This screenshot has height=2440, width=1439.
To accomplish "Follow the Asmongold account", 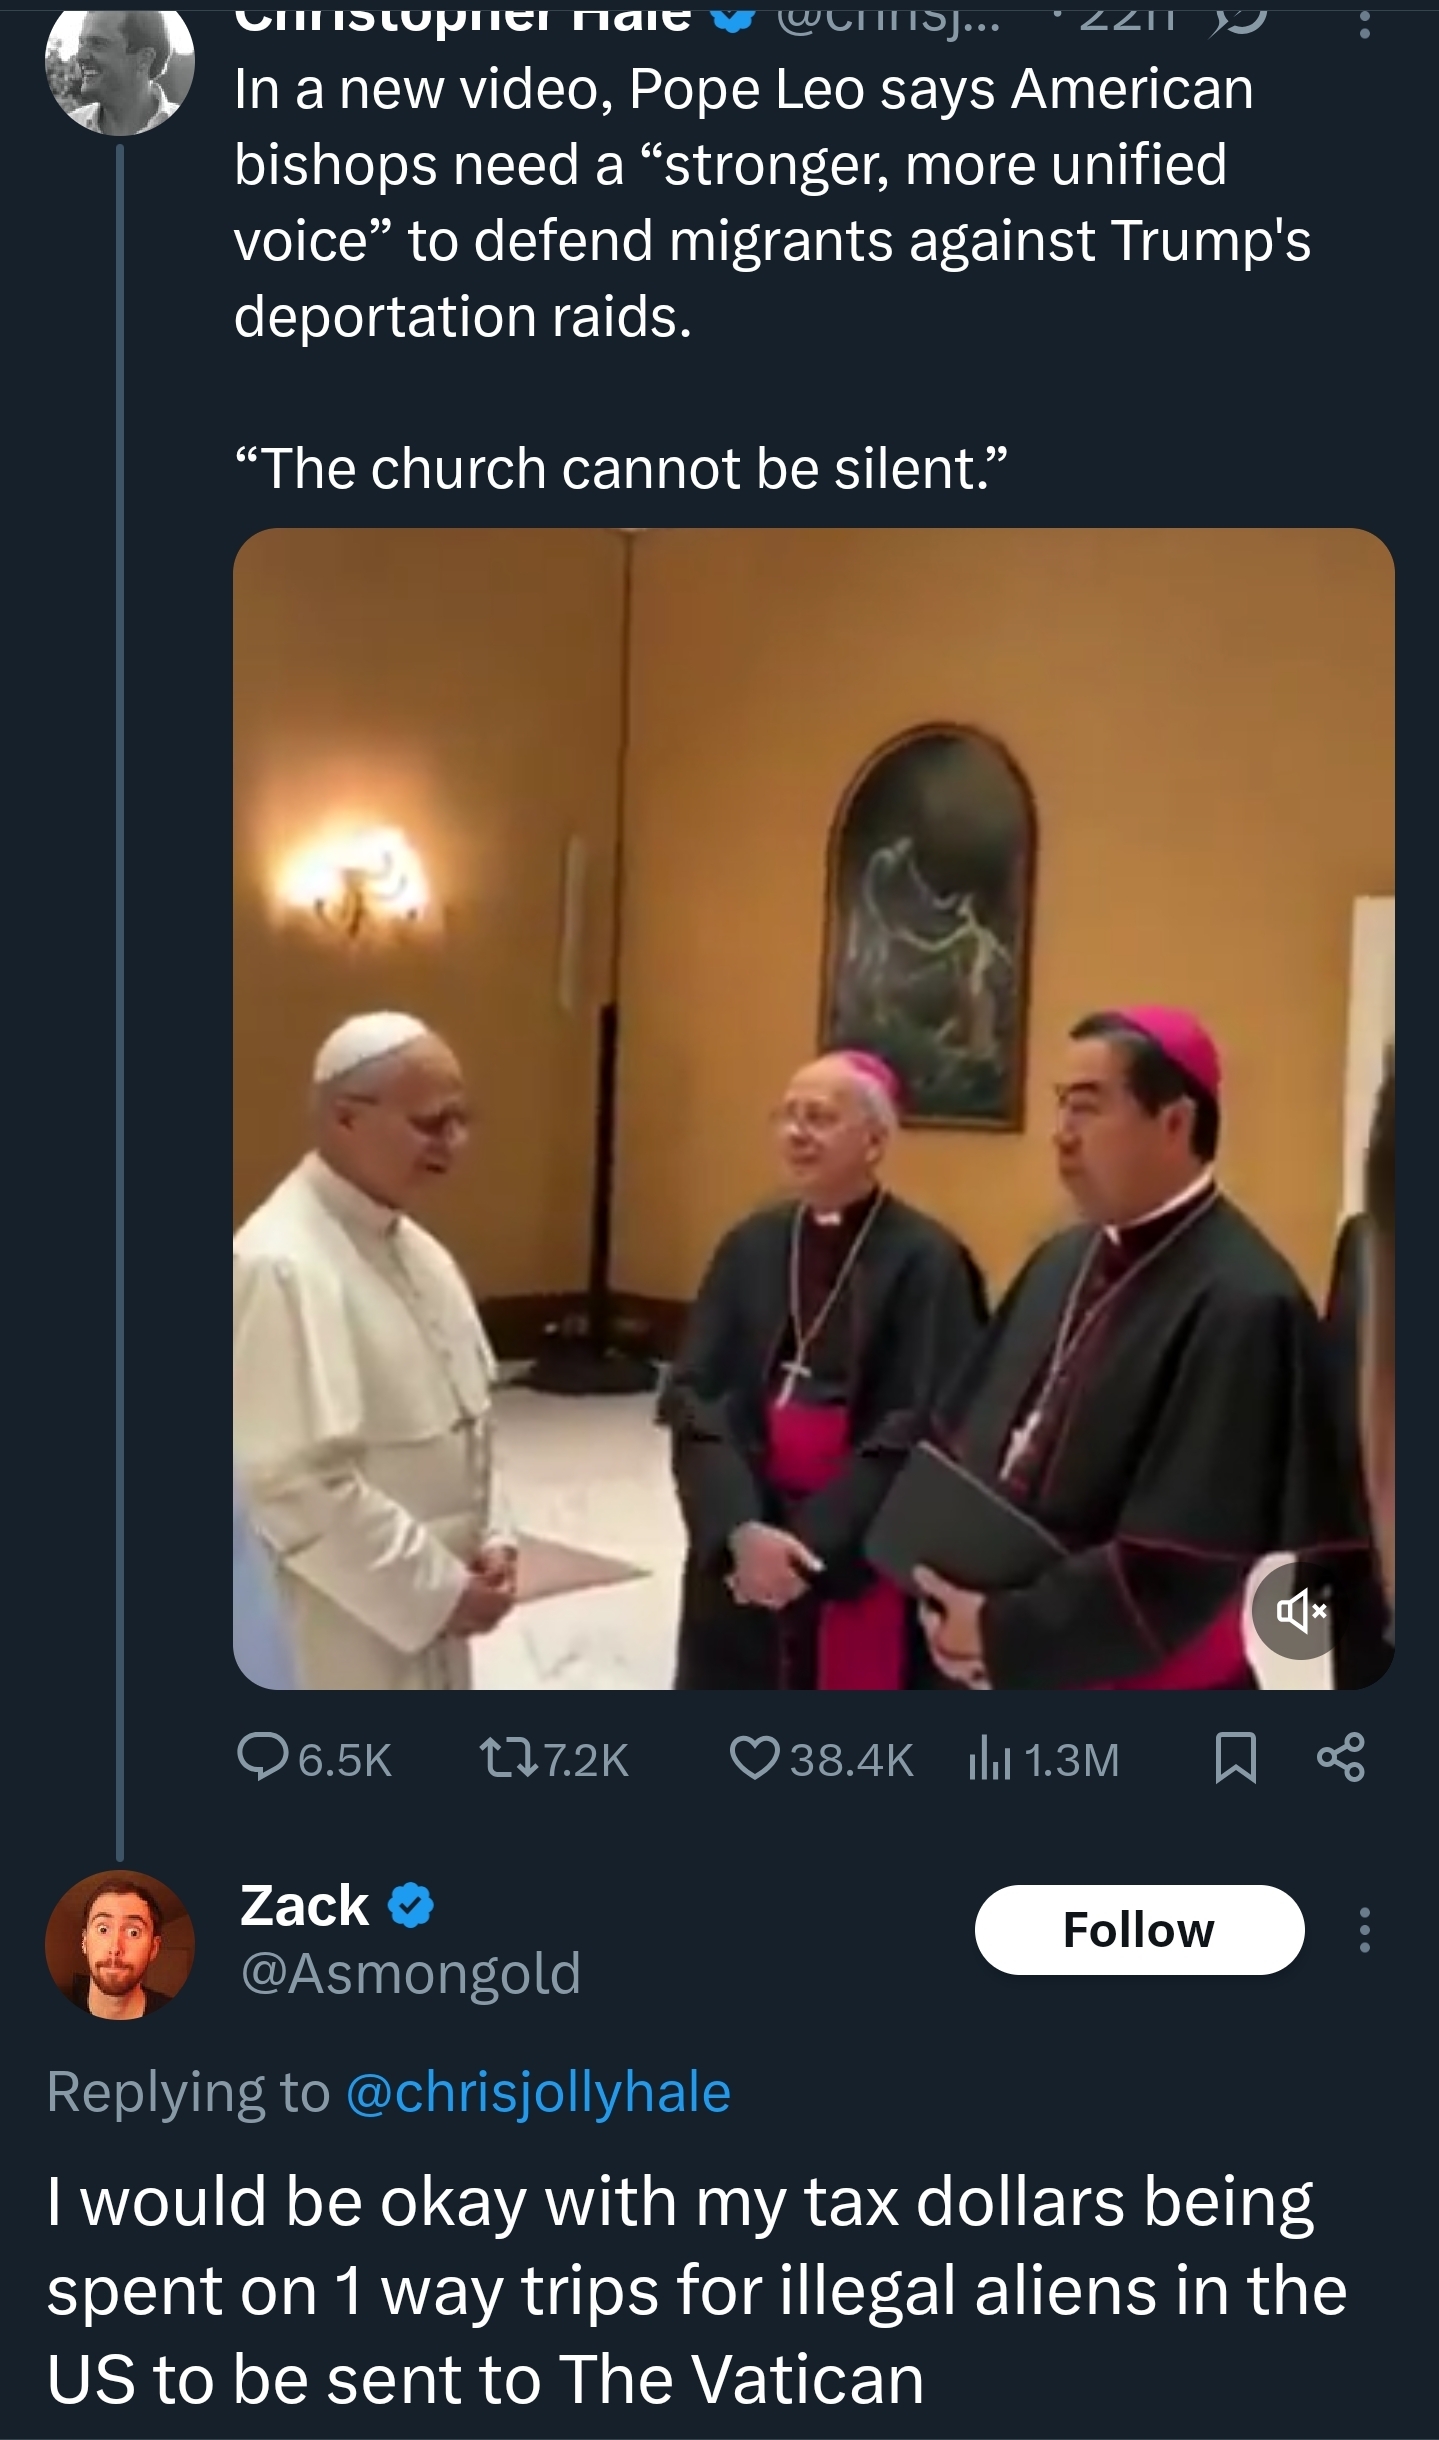I will 1138,1930.
